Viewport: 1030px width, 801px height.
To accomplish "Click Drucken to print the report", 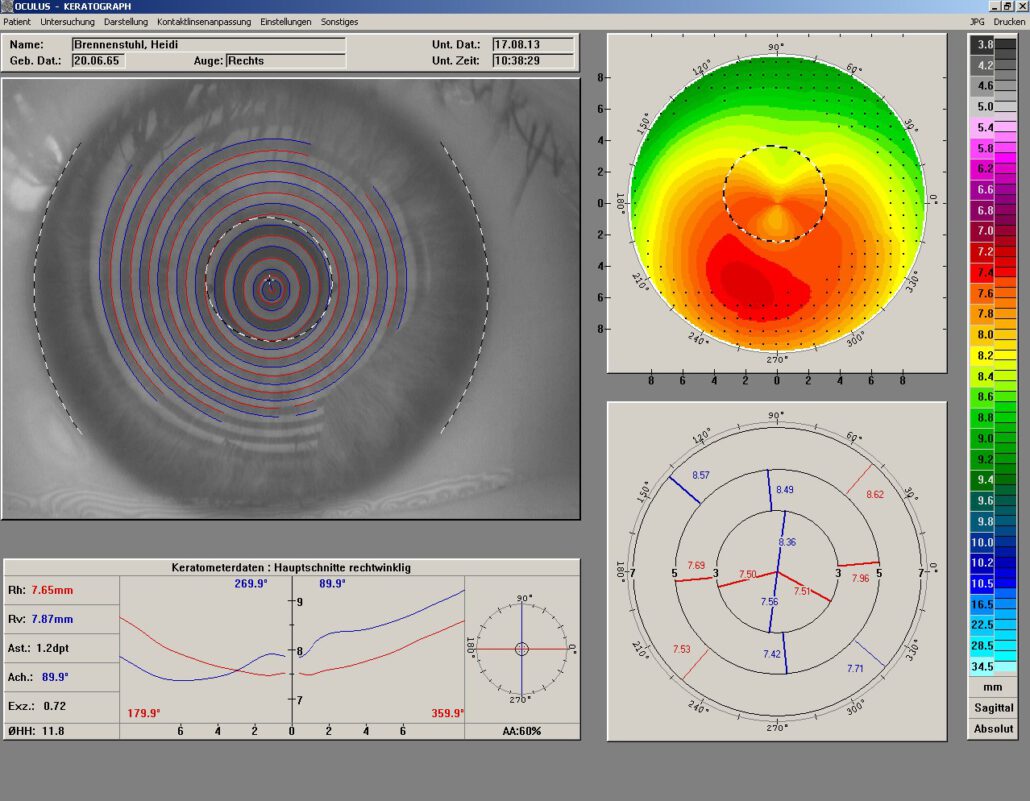I will pyautogui.click(x=1009, y=21).
